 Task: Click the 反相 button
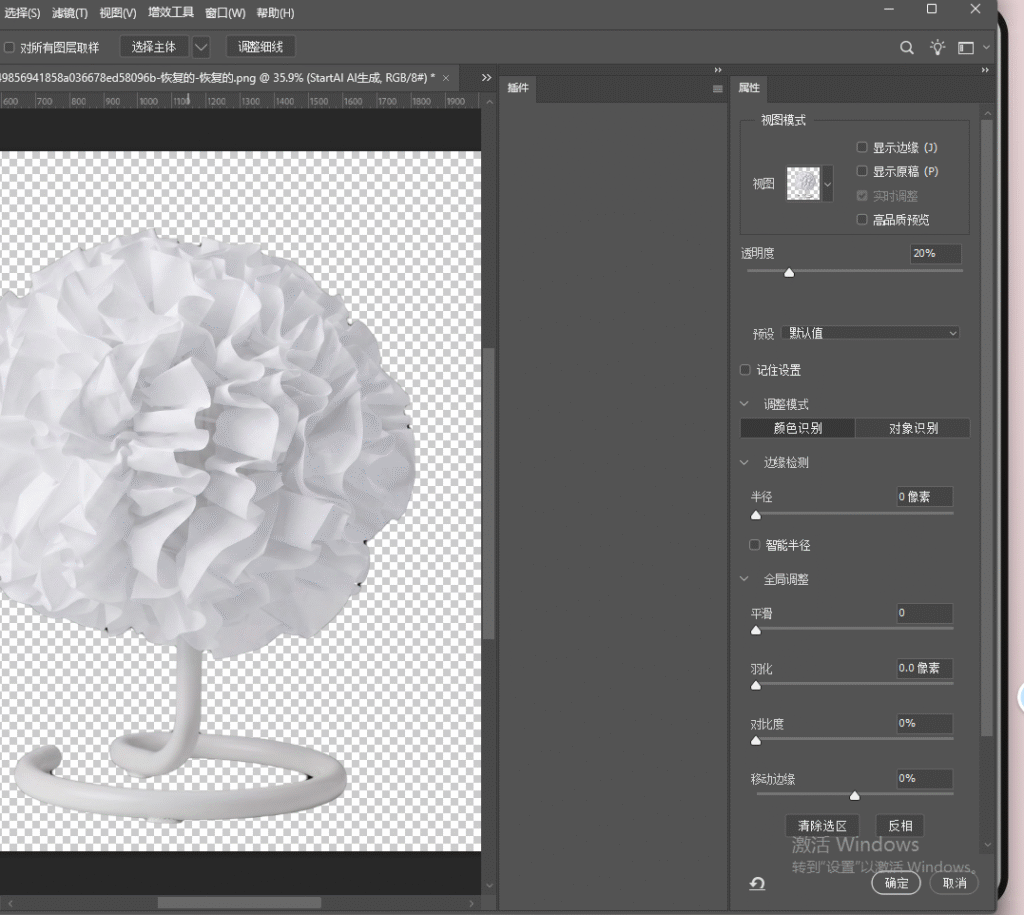click(x=900, y=826)
